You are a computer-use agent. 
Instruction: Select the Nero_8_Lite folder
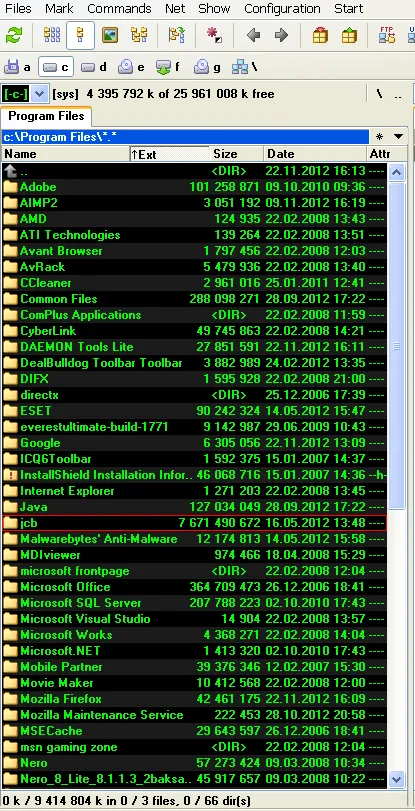click(x=194, y=779)
